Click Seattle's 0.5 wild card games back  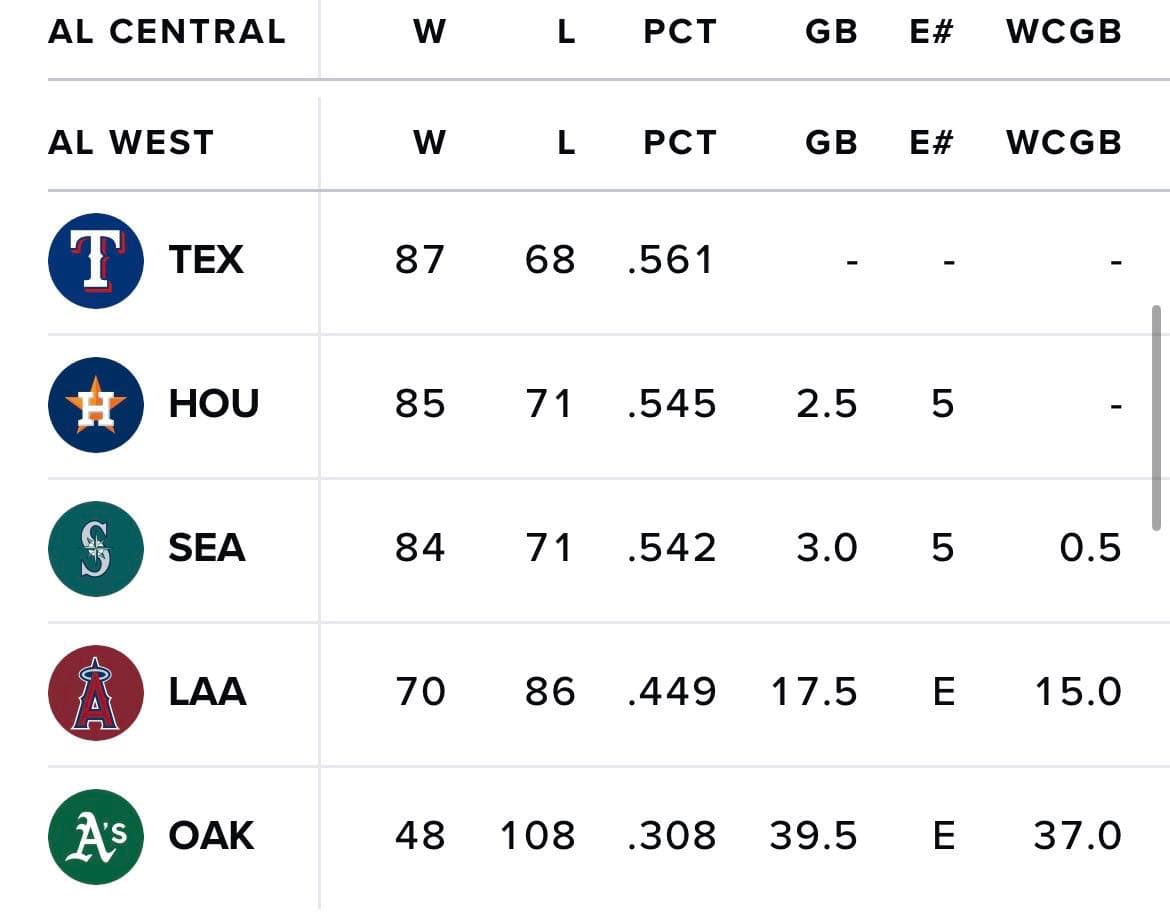tap(1090, 548)
